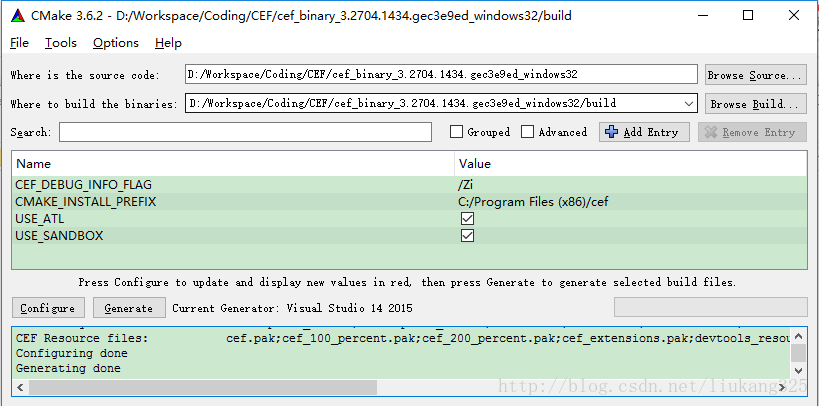Click the output log horizontal scrollbar thumb
The image size is (819, 406).
click(203, 387)
